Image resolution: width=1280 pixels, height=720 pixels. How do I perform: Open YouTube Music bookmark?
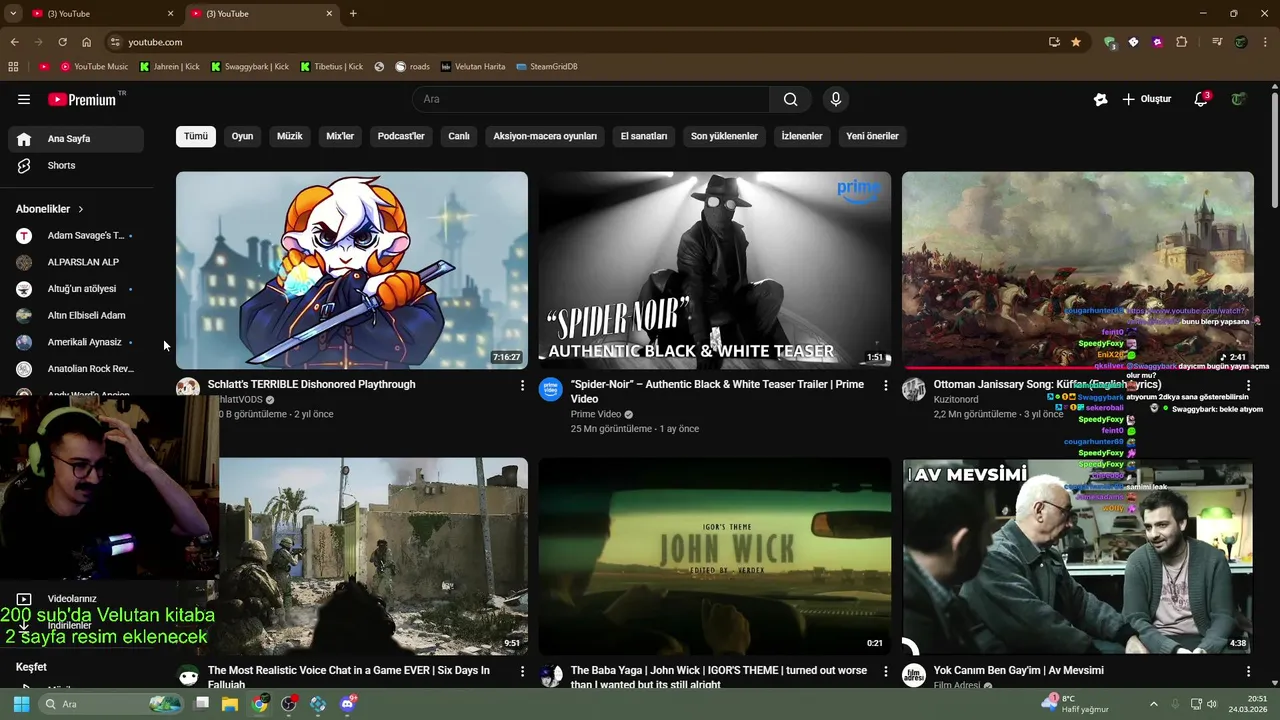pos(94,67)
